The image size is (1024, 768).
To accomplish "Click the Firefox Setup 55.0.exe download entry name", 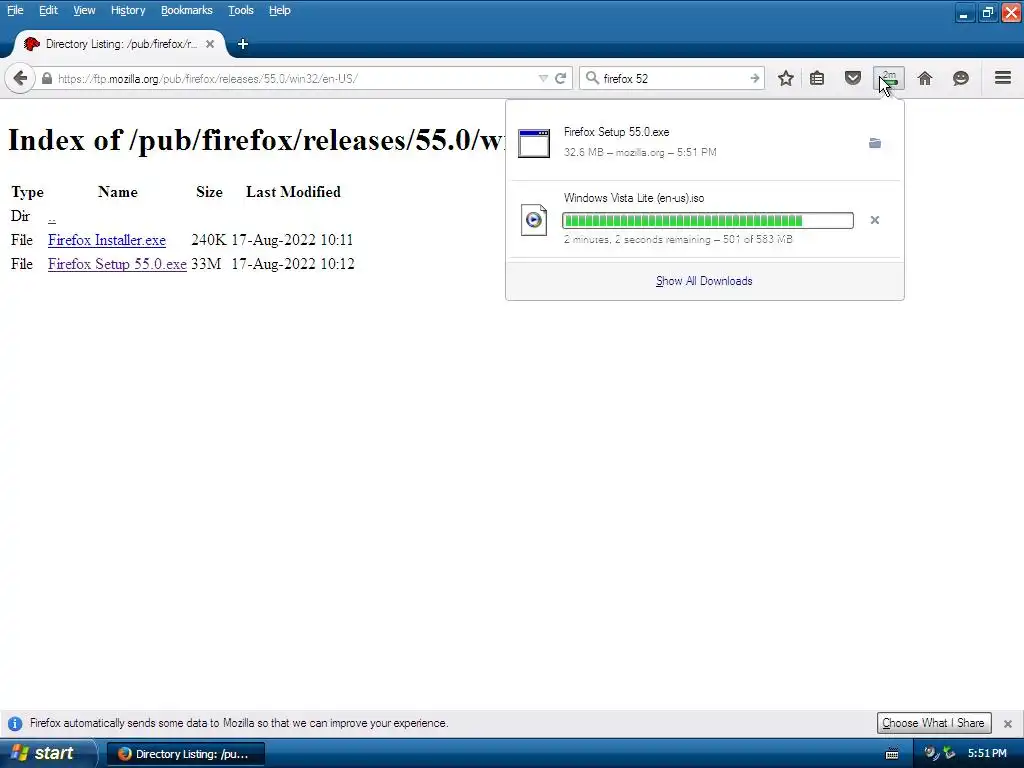I will (x=616, y=132).
